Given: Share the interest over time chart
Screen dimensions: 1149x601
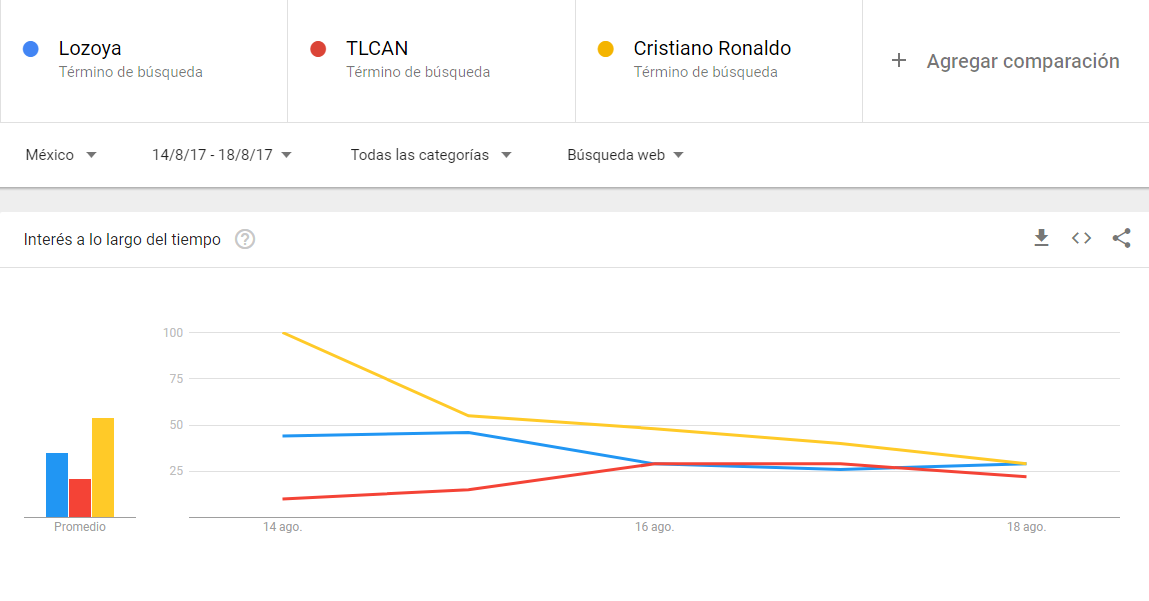Looking at the screenshot, I should point(1121,237).
